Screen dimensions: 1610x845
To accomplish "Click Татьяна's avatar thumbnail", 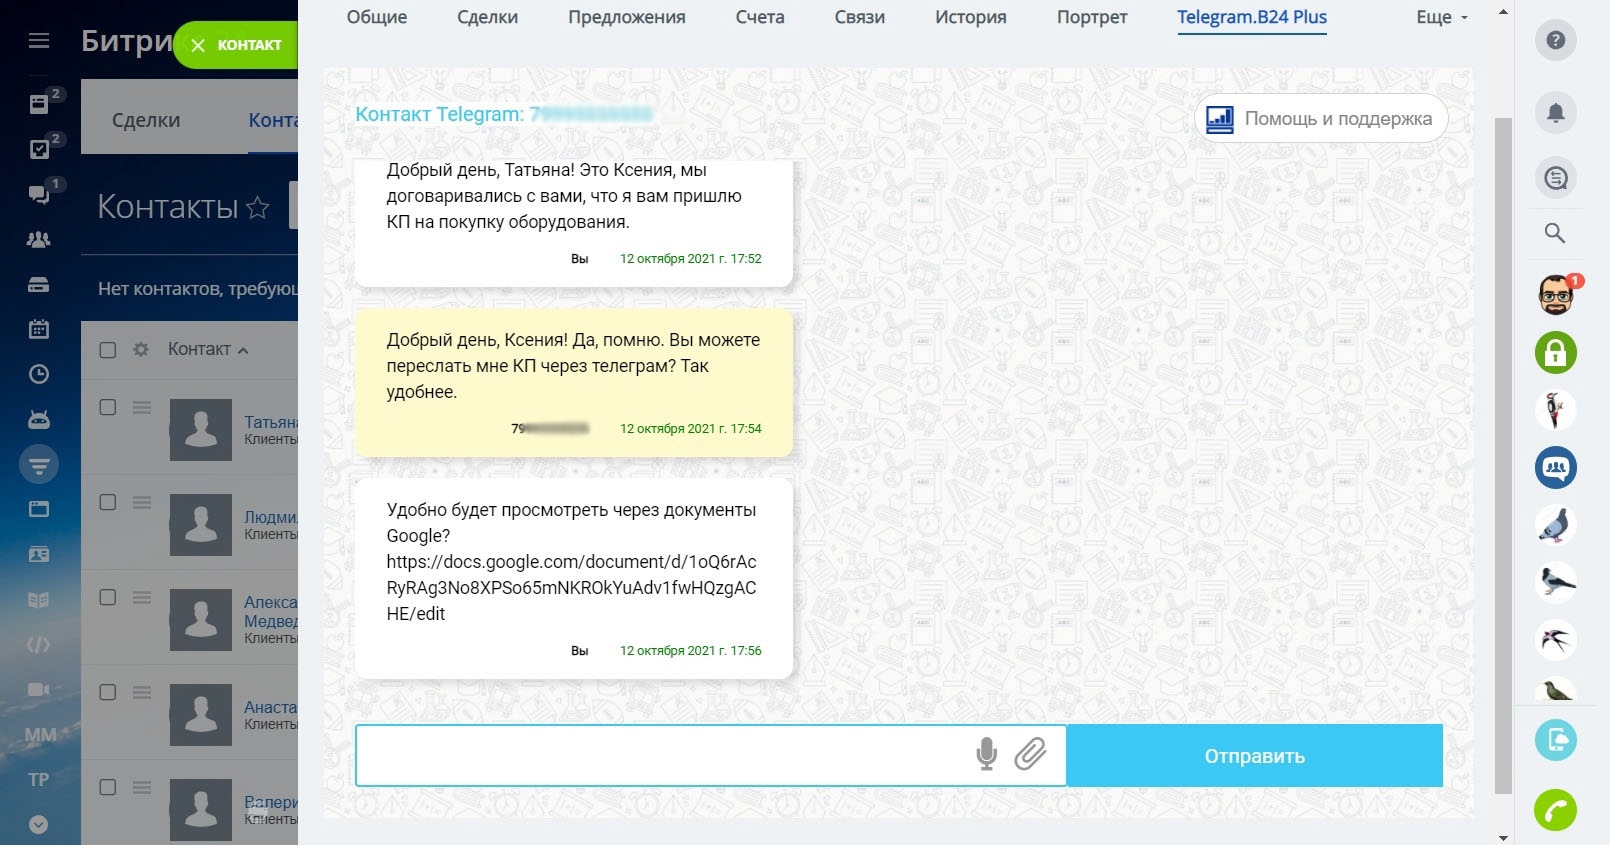I will [x=201, y=430].
